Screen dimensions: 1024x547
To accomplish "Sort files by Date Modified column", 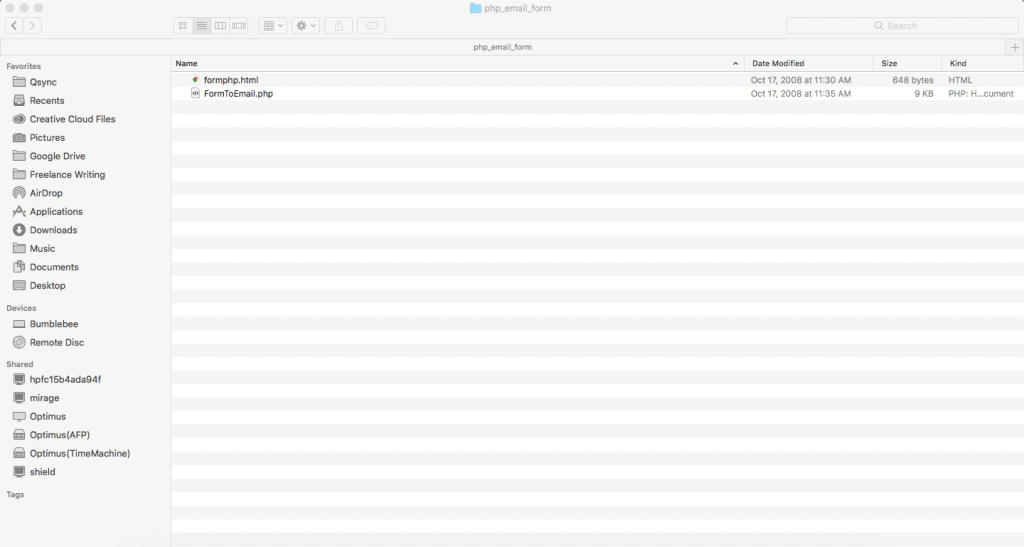I will click(x=808, y=63).
